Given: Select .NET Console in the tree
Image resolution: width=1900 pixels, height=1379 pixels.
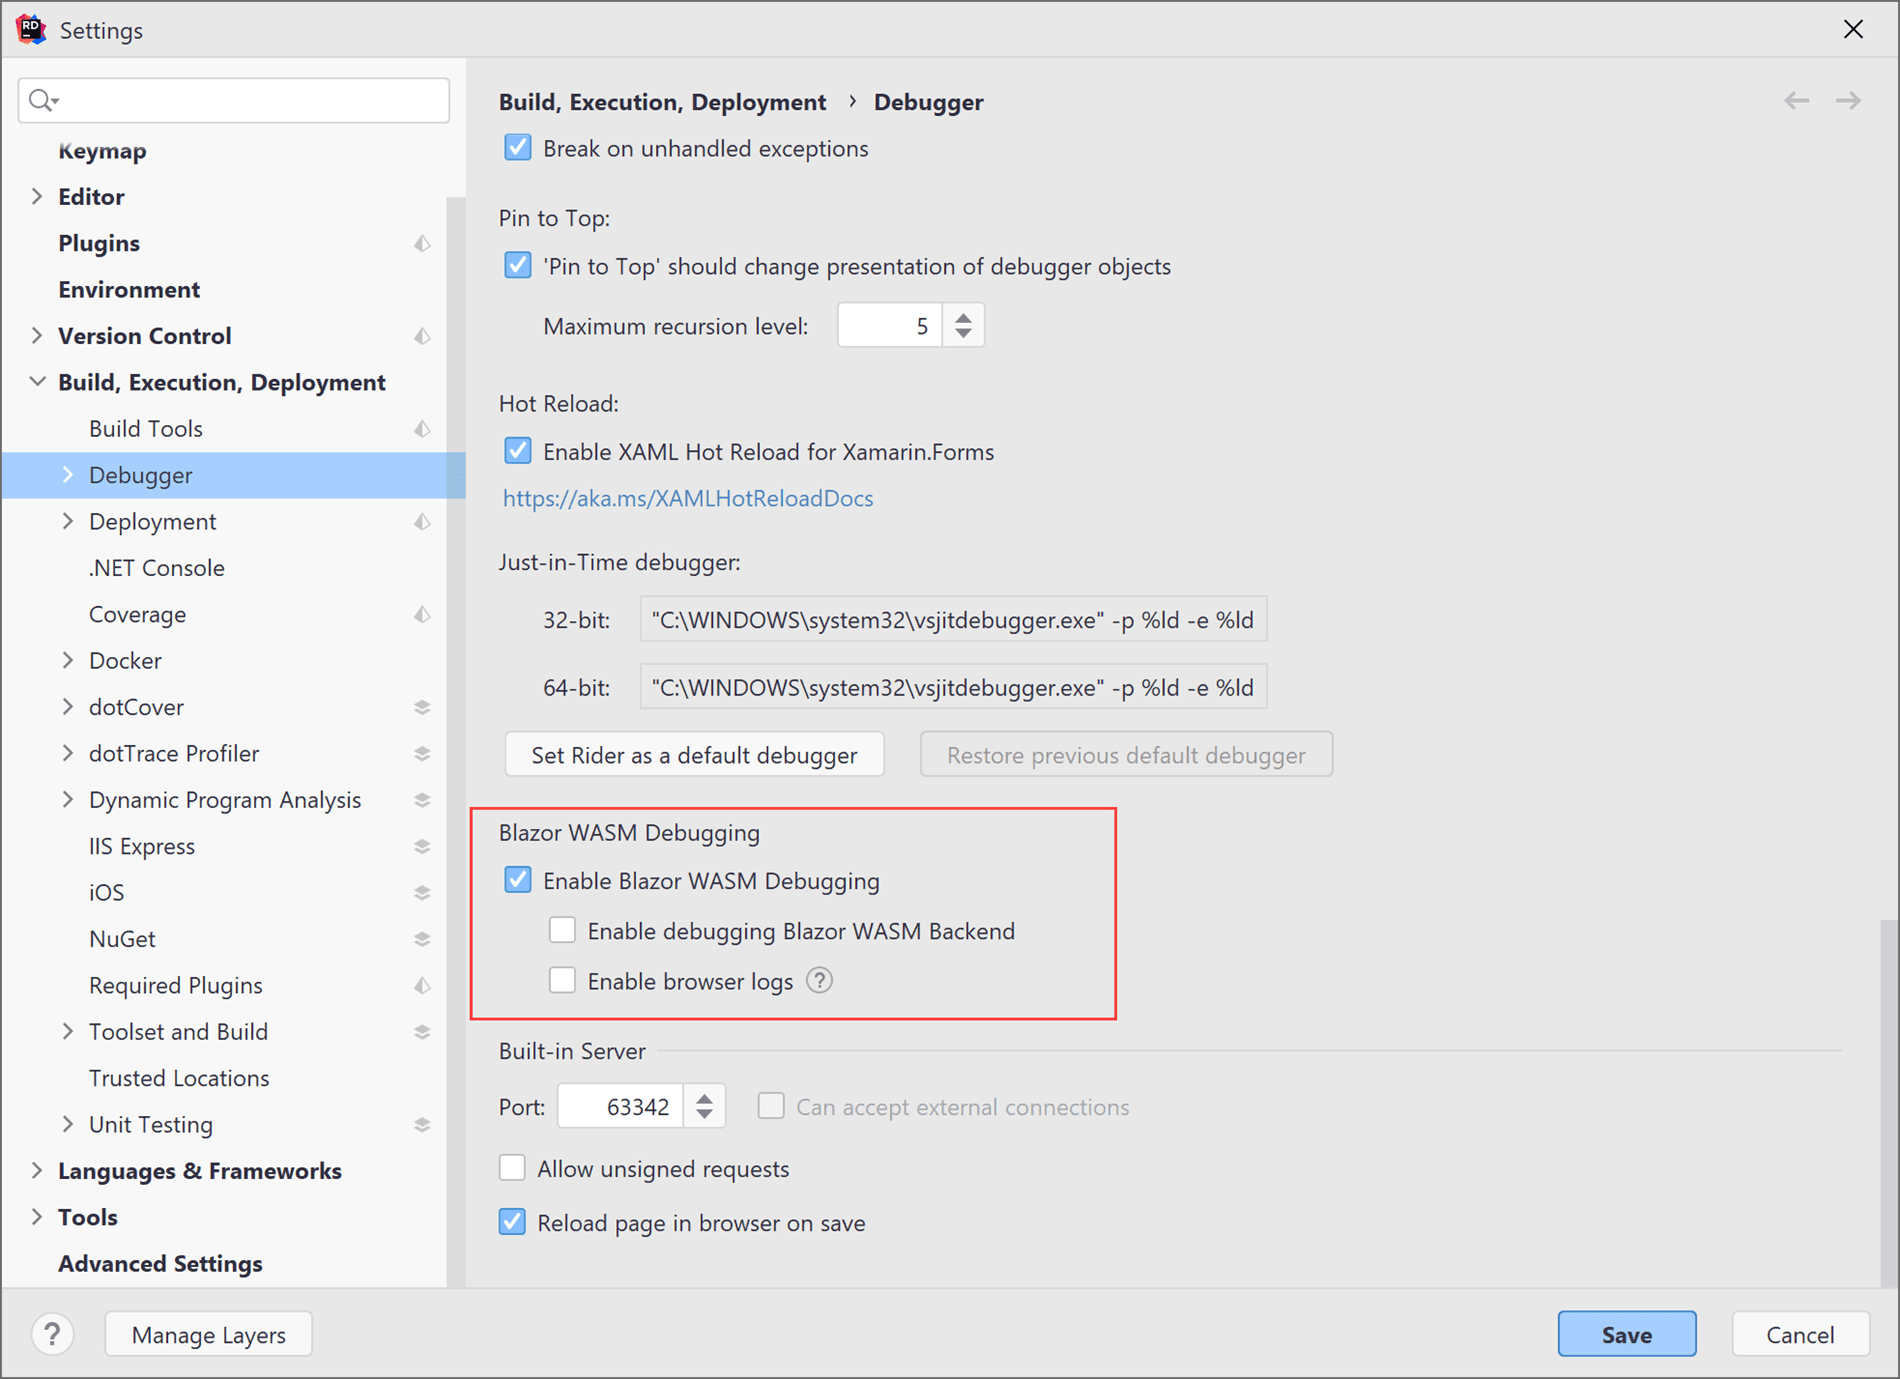Looking at the screenshot, I should (x=157, y=568).
